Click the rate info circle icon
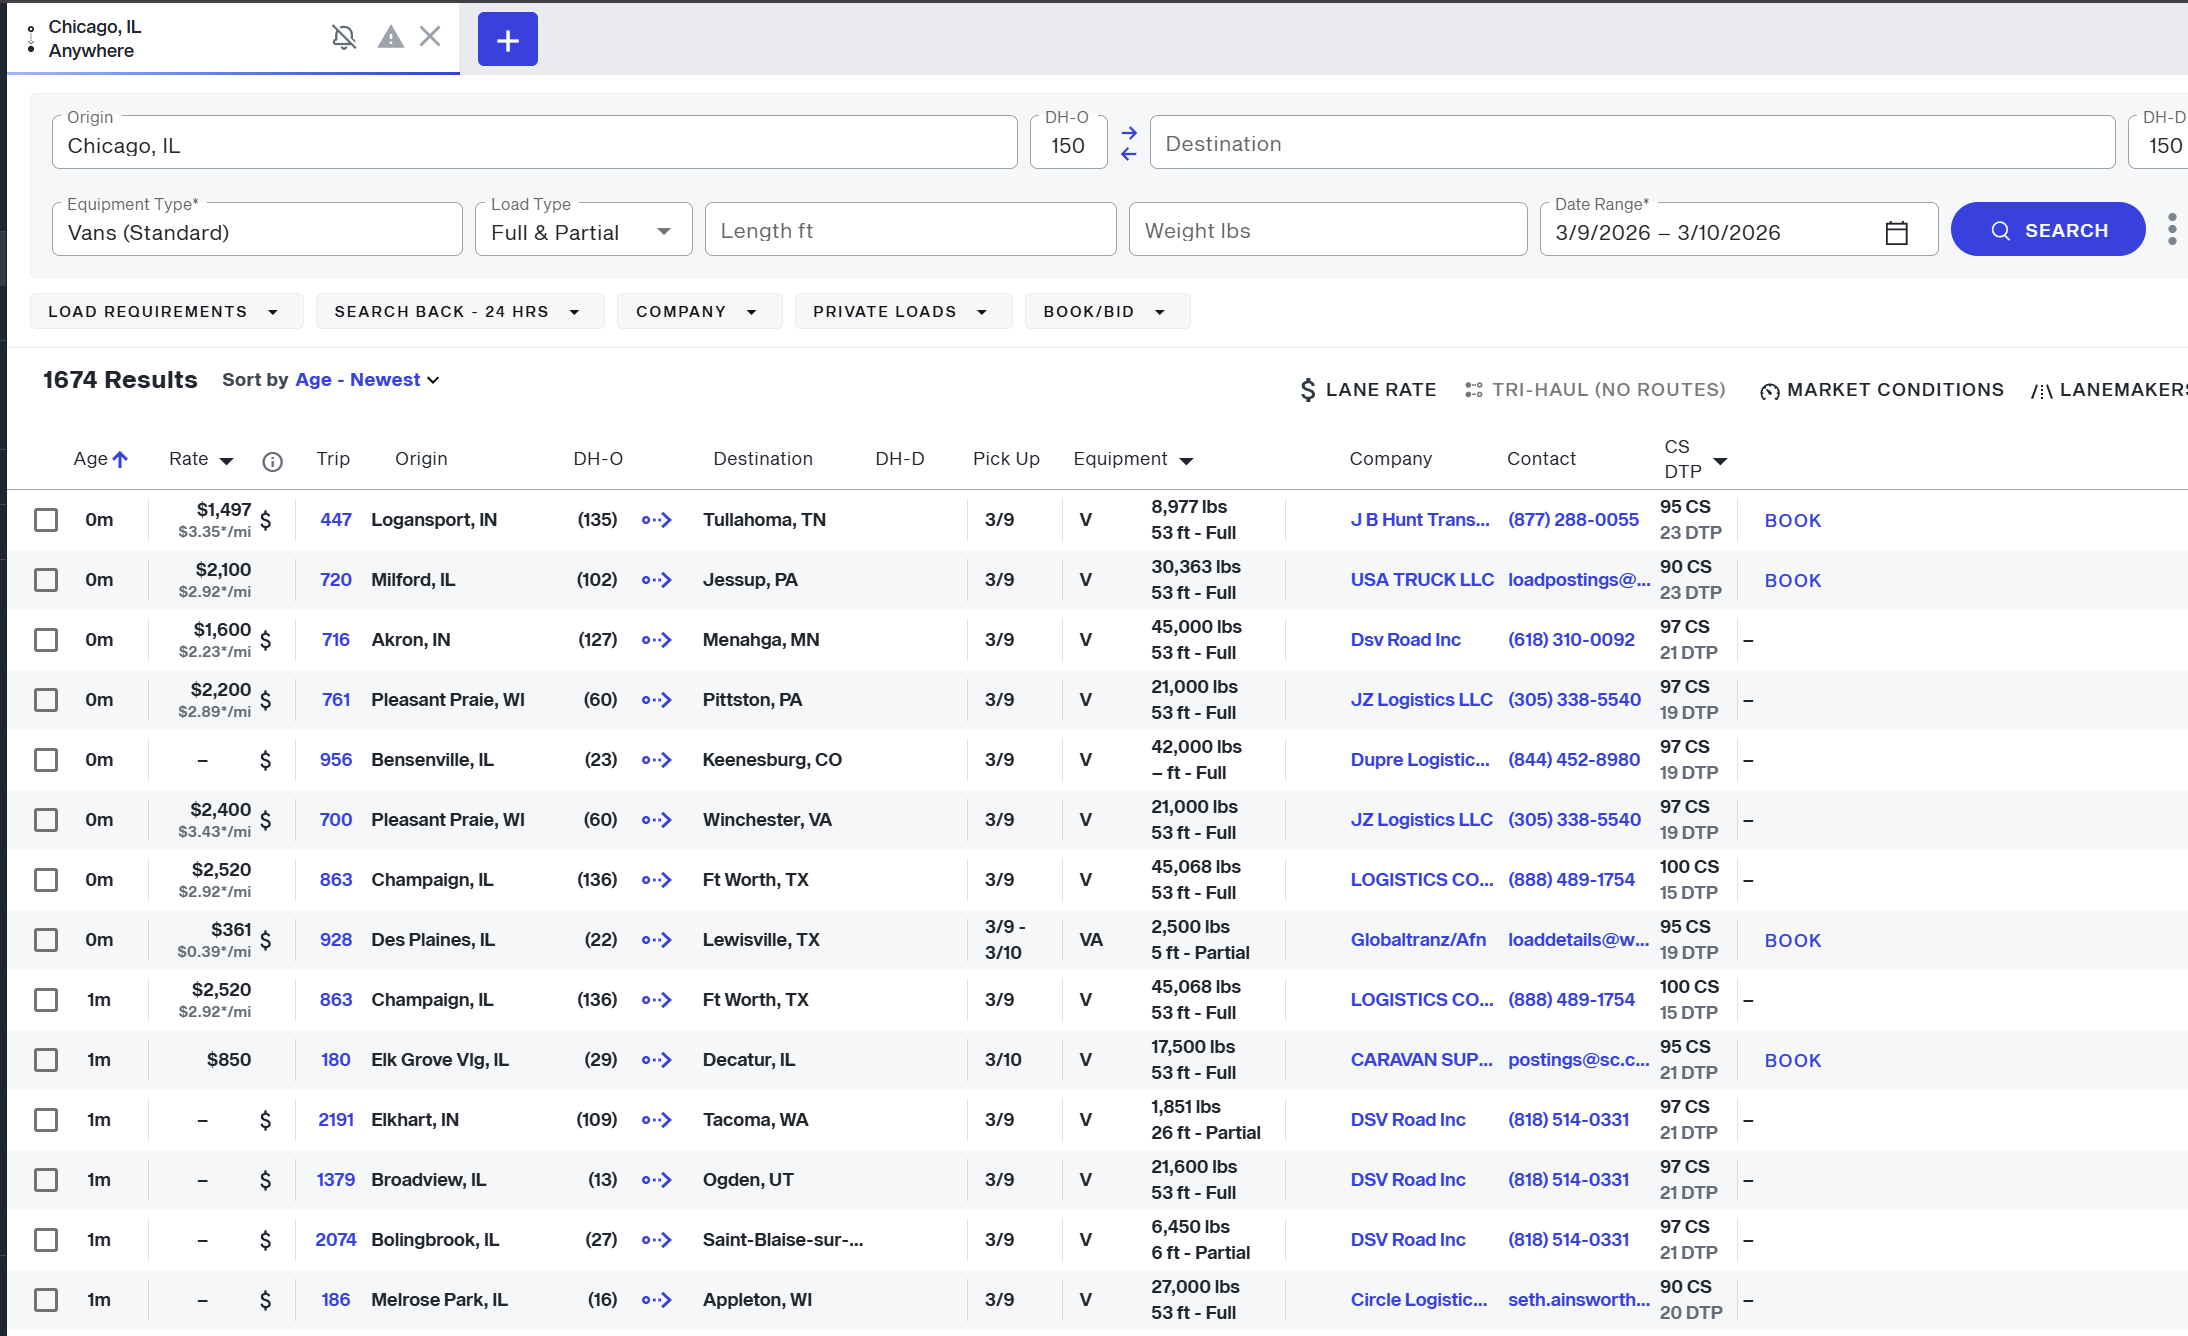 click(272, 461)
